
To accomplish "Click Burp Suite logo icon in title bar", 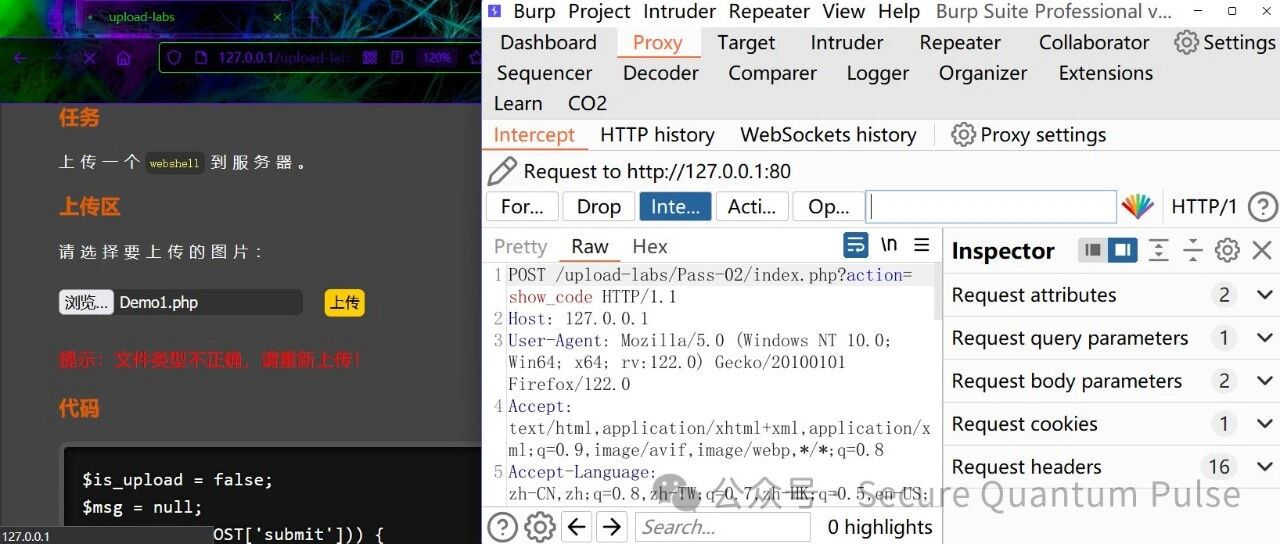I will [x=494, y=11].
